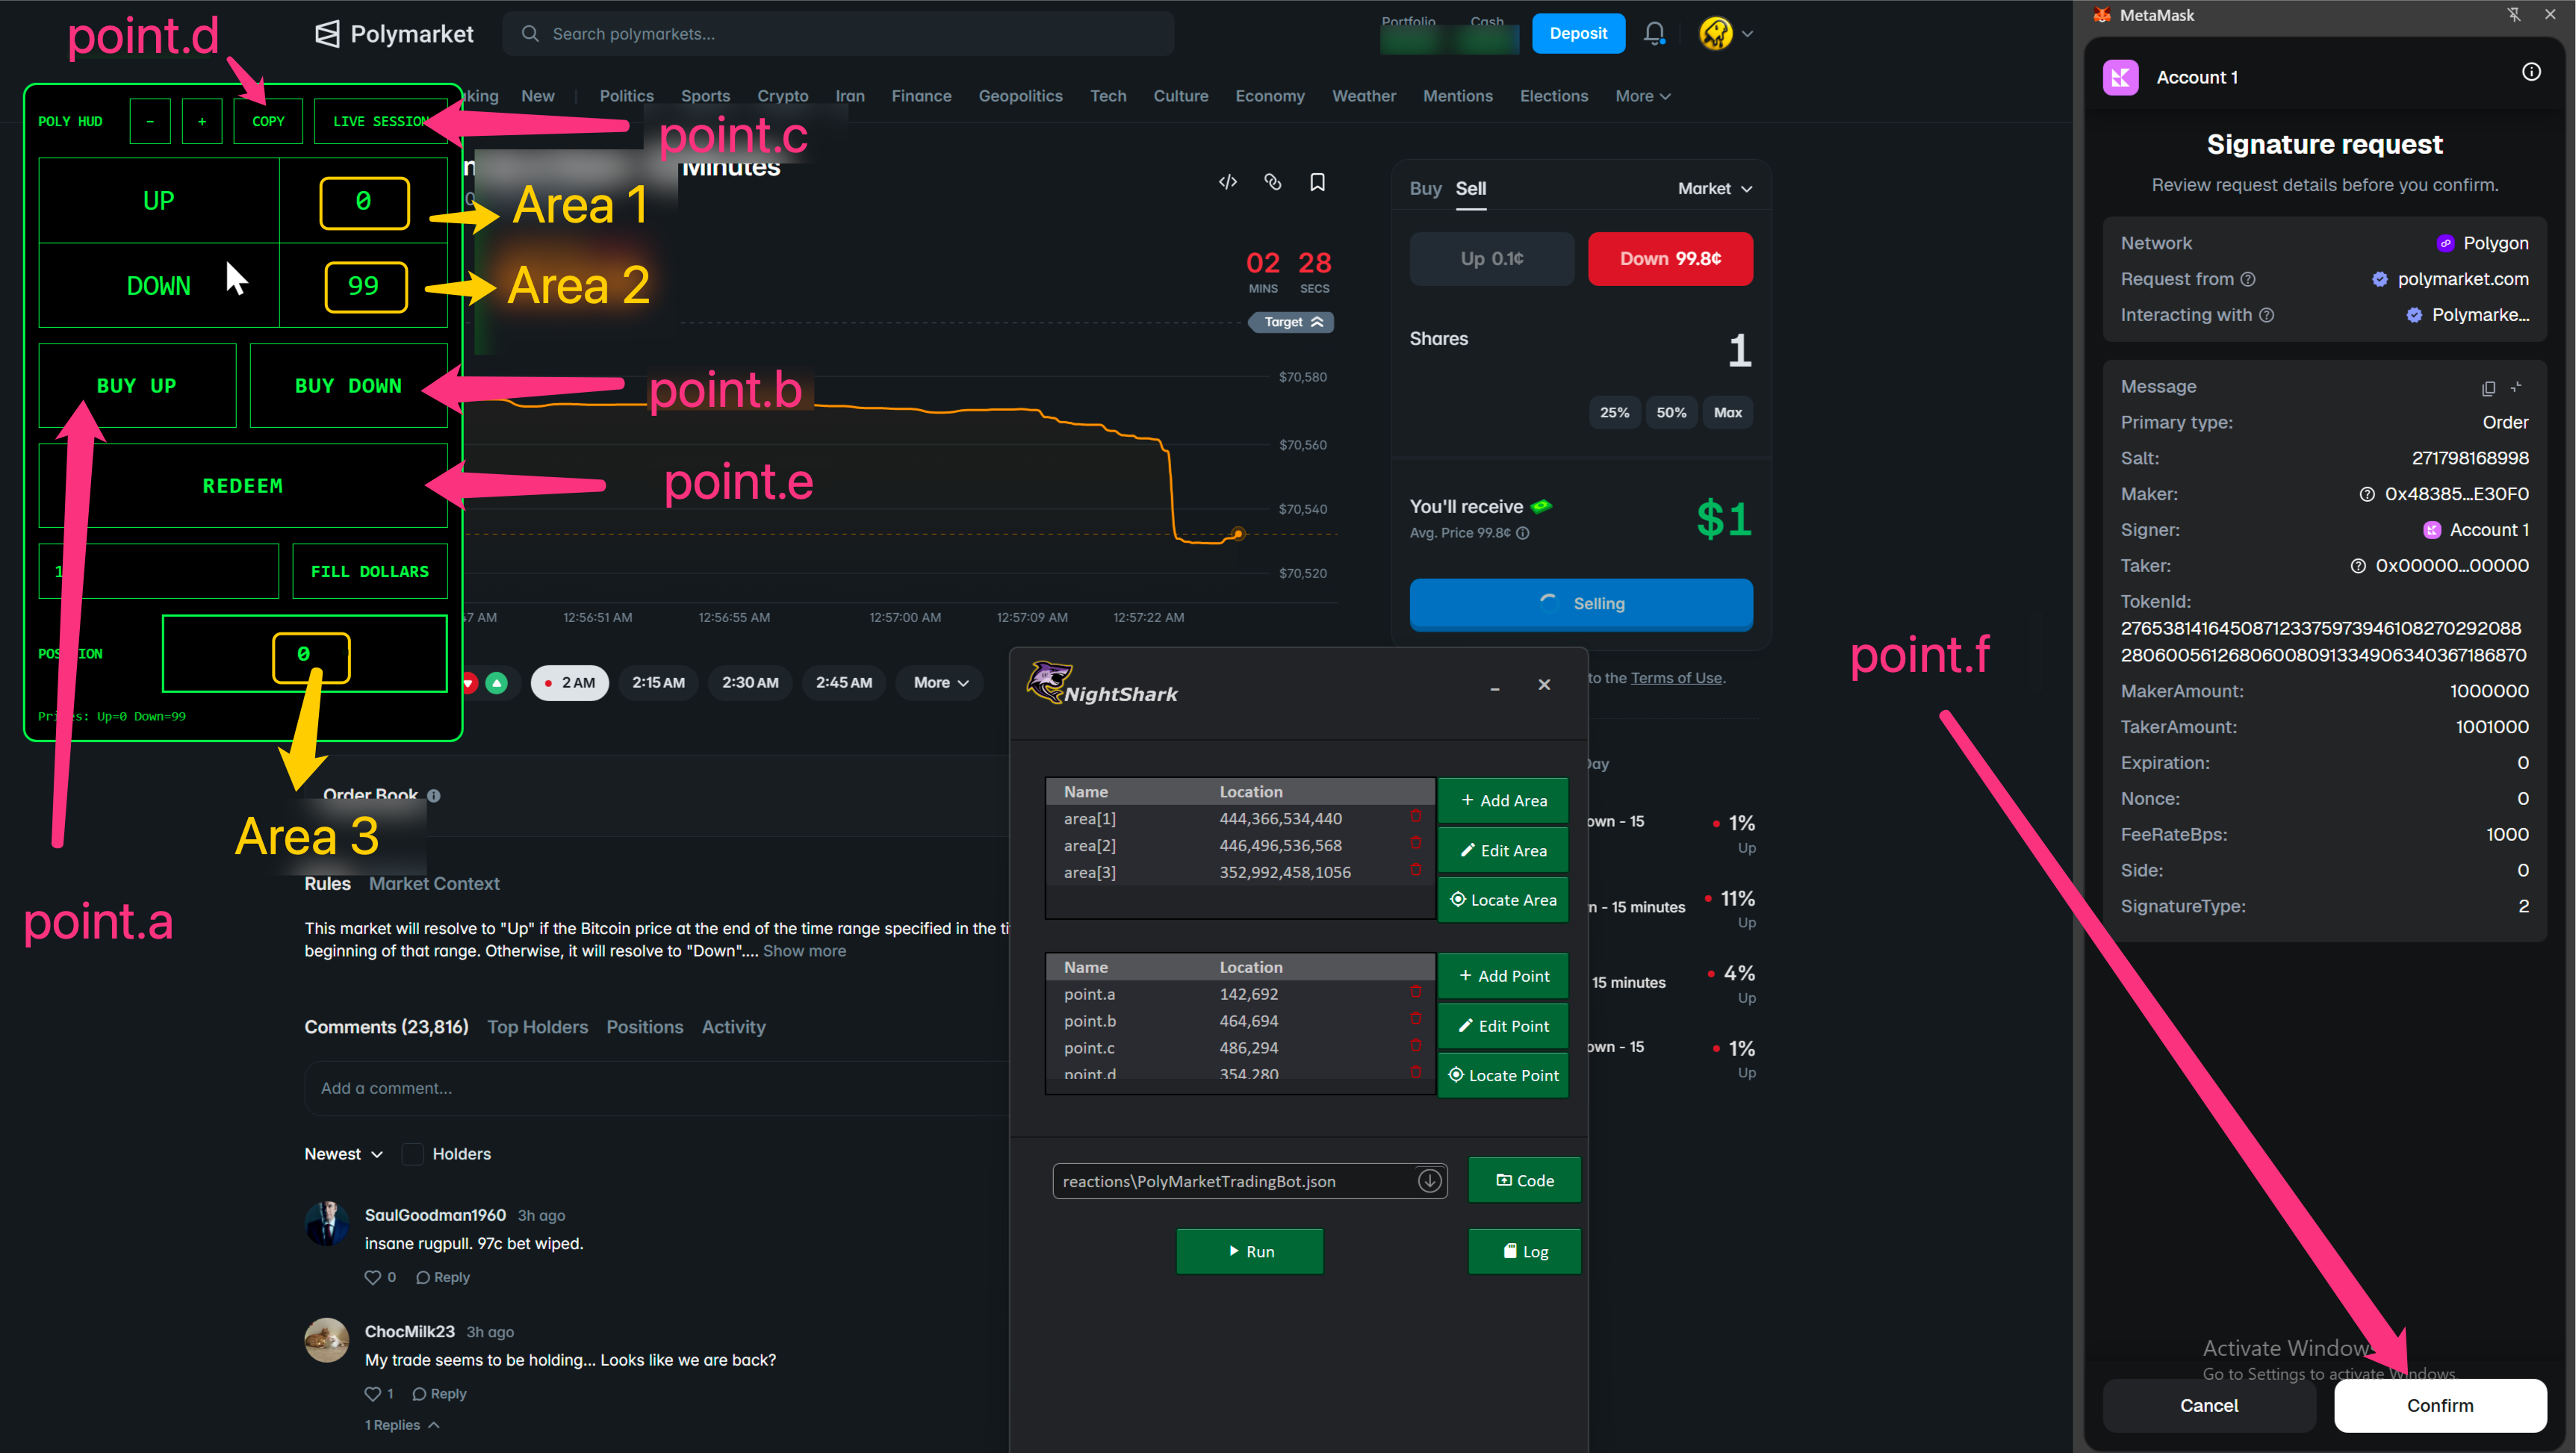Delete area[3] using its red trash icon
The image size is (2576, 1453).
[x=1416, y=871]
